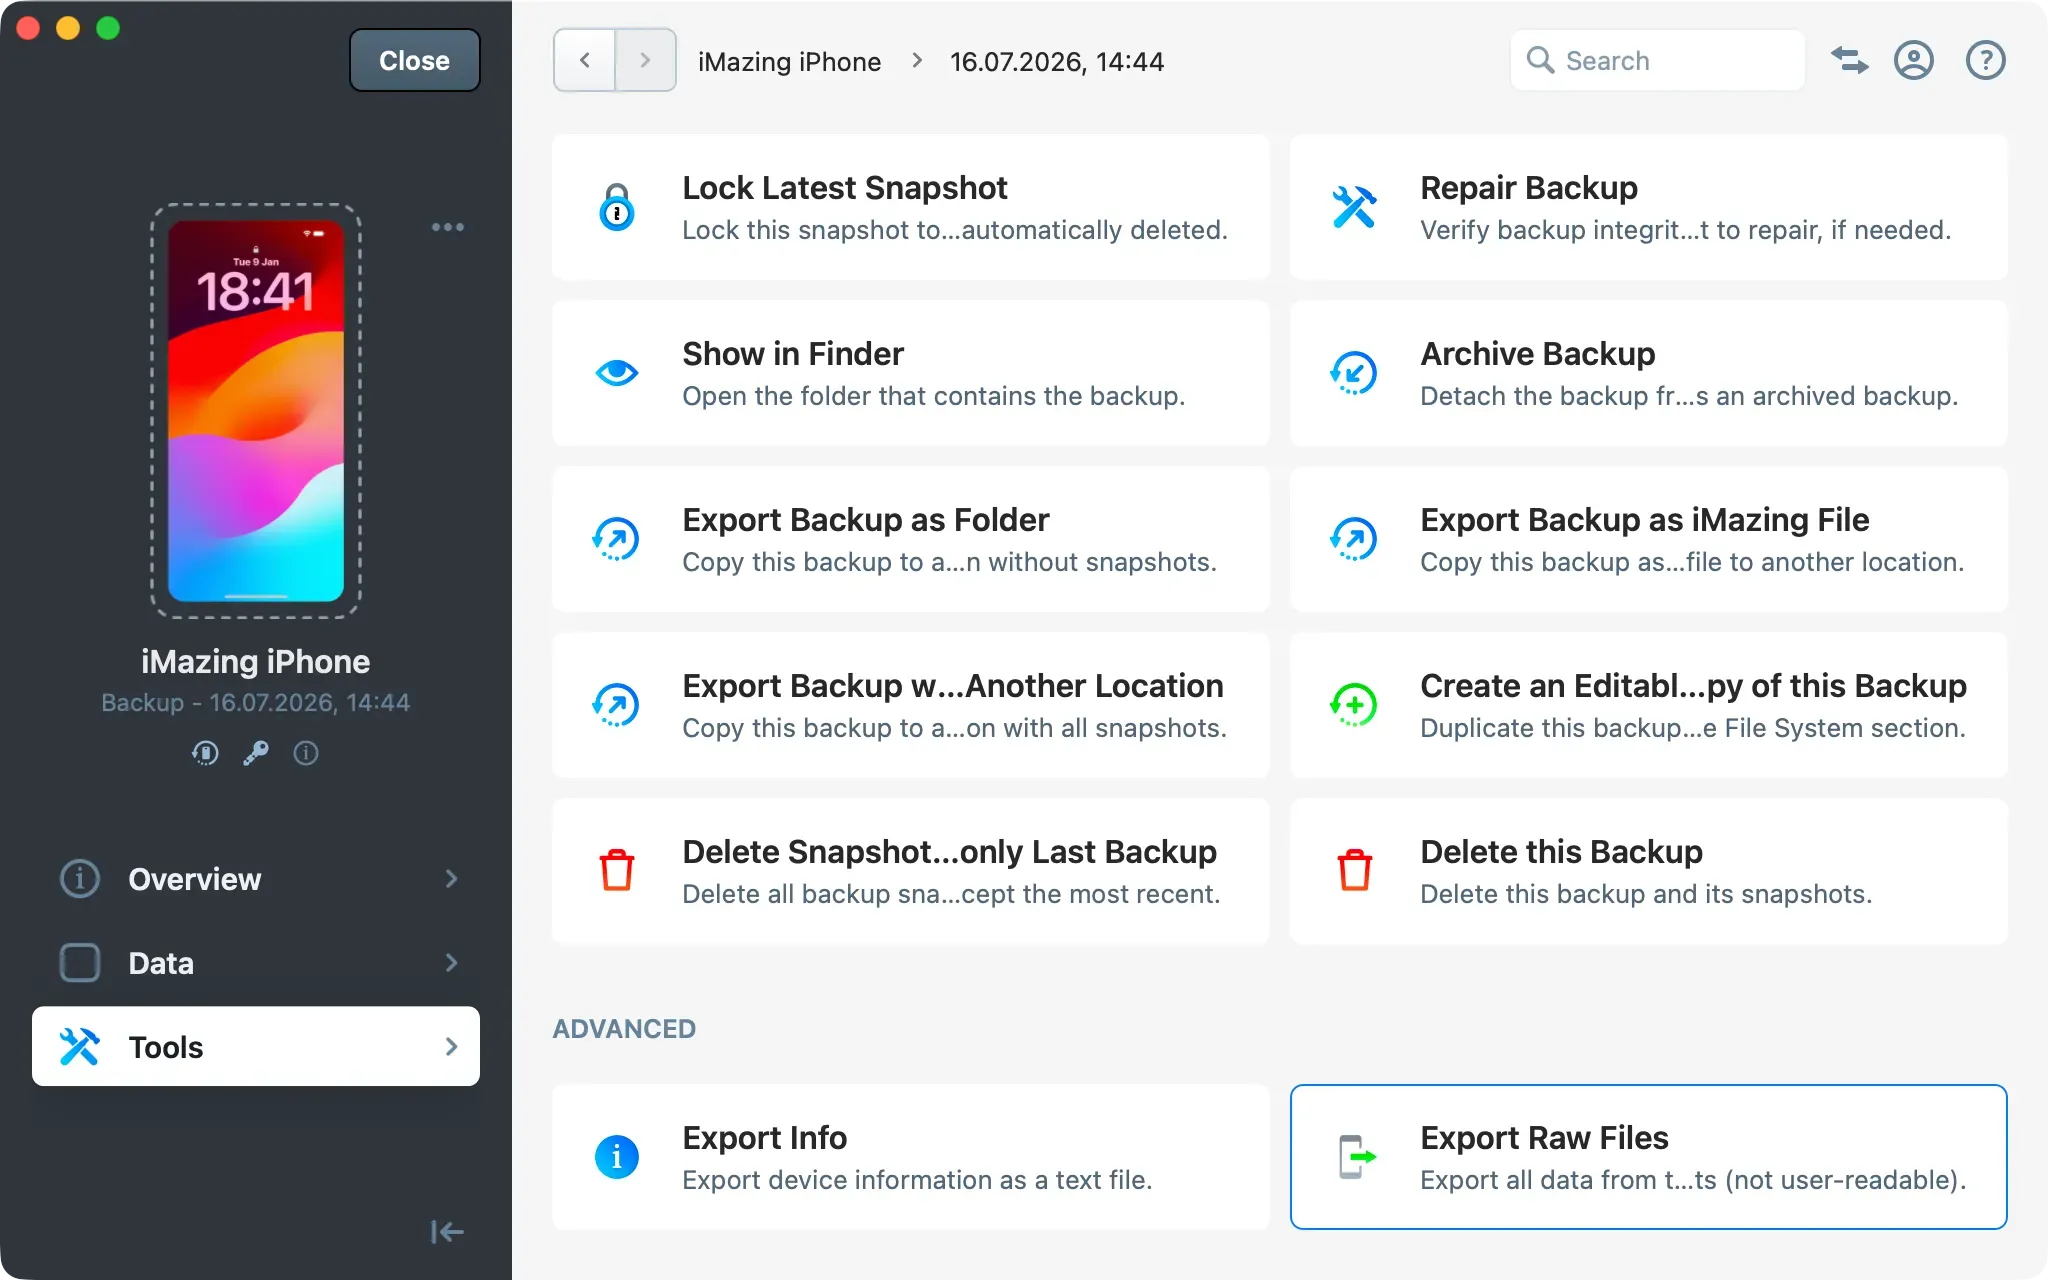
Task: Click the Export Backup as iMazing File icon
Action: [1354, 539]
